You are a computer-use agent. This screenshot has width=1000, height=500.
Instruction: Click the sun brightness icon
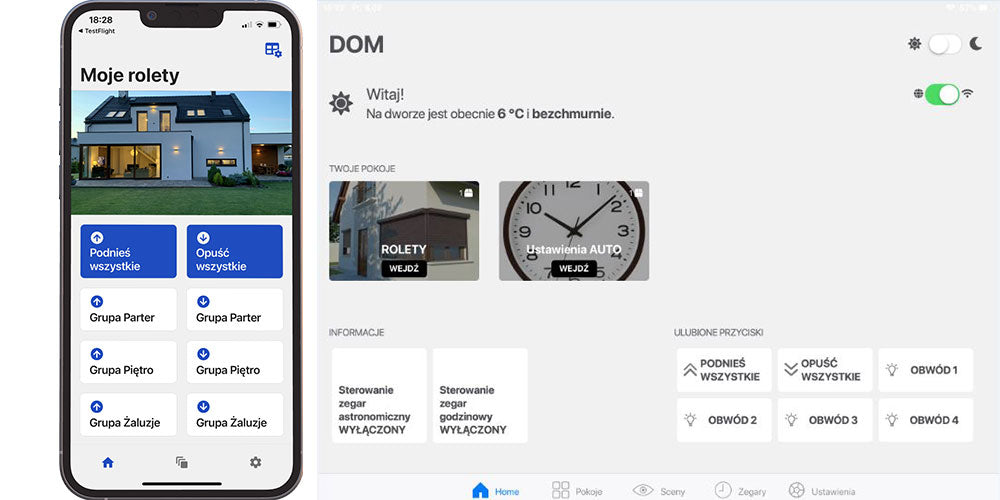914,44
